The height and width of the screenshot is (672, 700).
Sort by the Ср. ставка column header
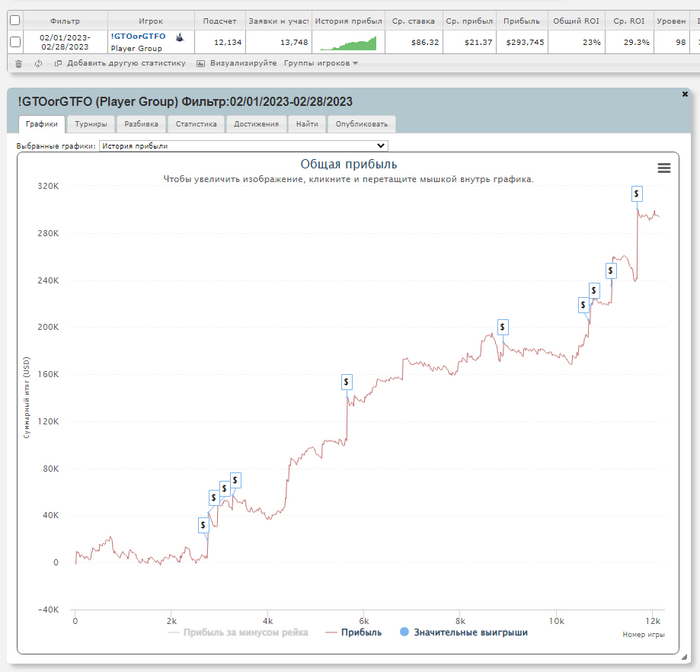pyautogui.click(x=413, y=21)
